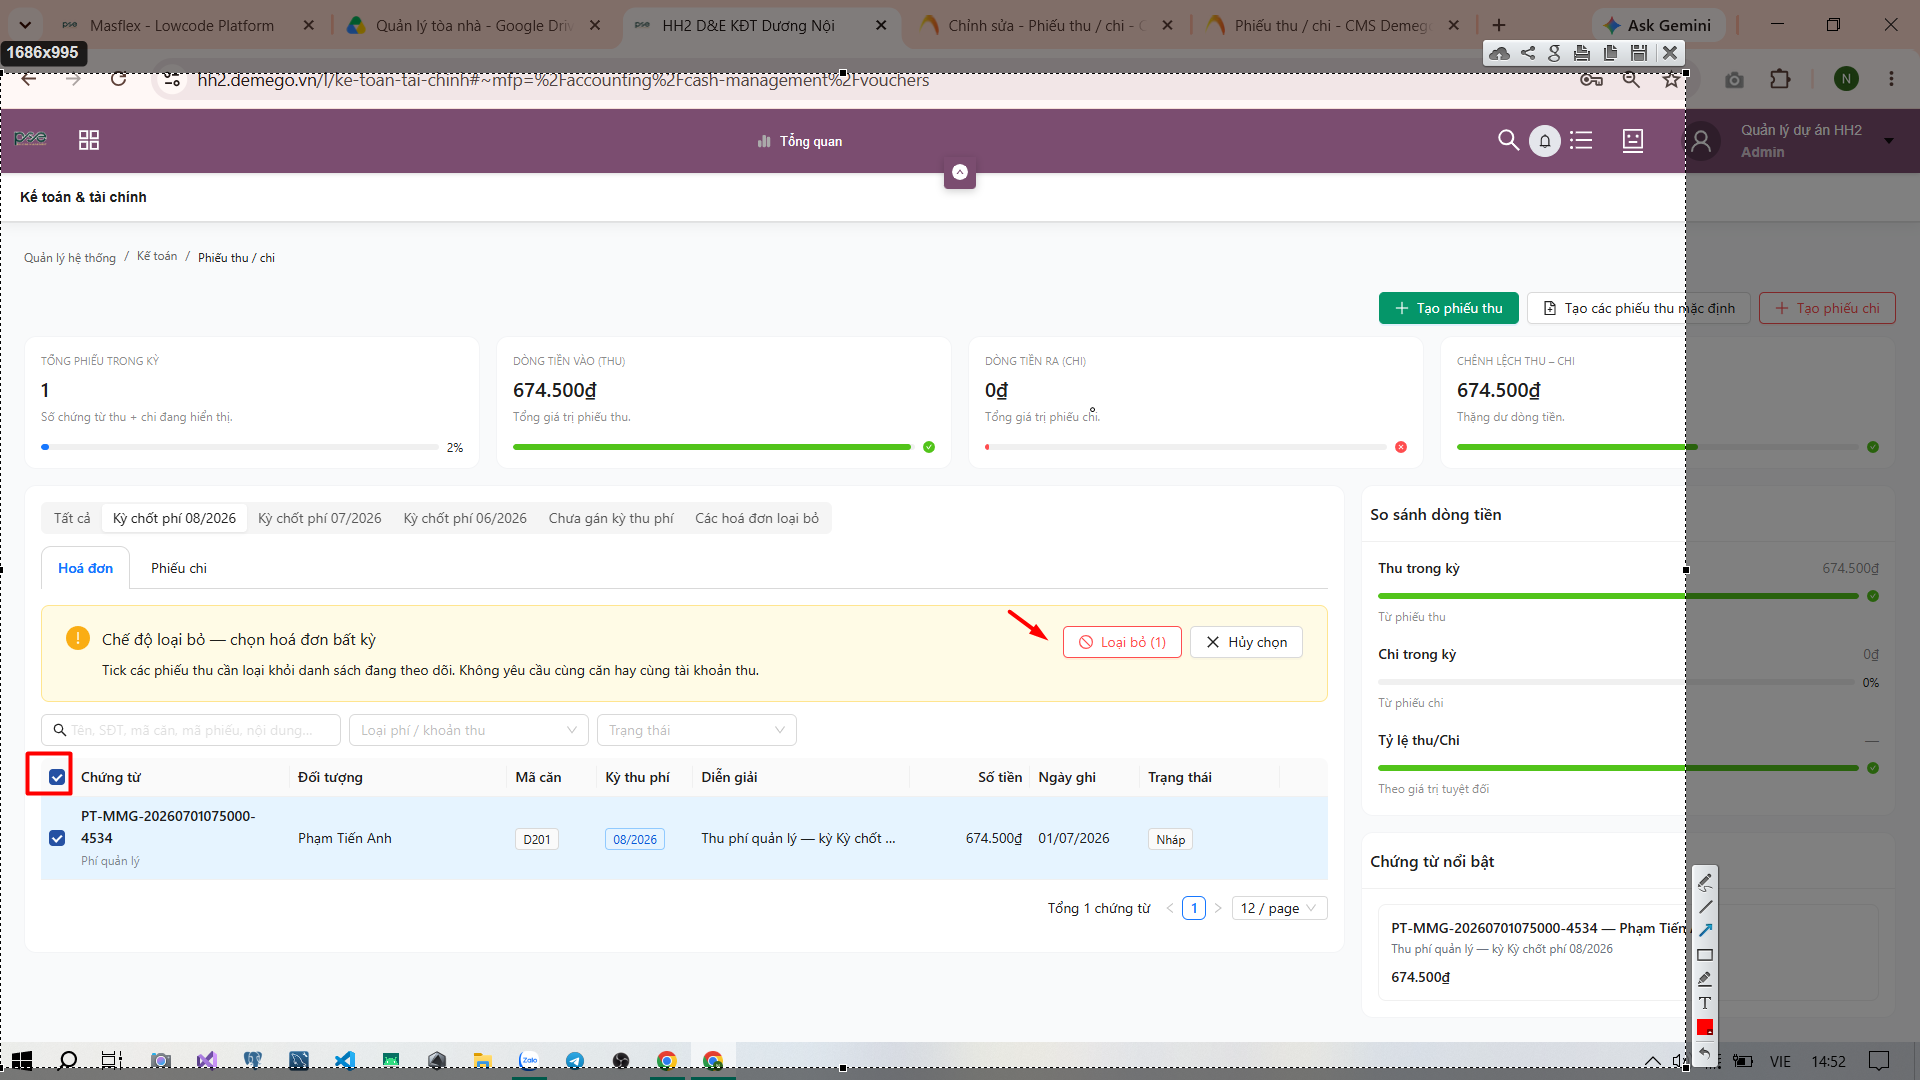Open the Ask Gemini button

[x=1658, y=25]
